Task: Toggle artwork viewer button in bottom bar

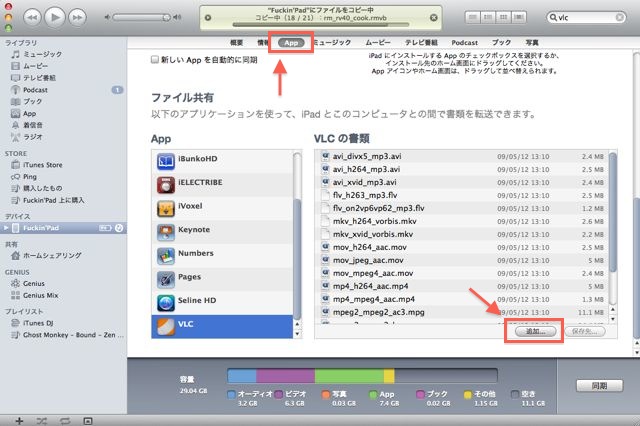Action: (88, 421)
